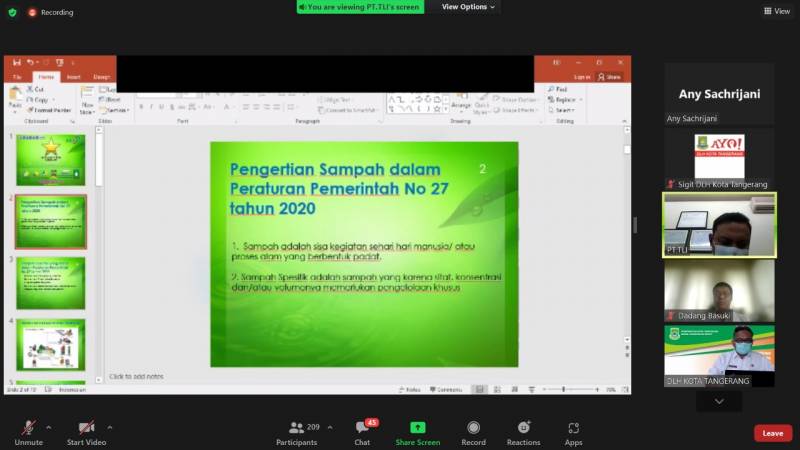
Task: Click the green Share Screen icon
Action: point(417,428)
